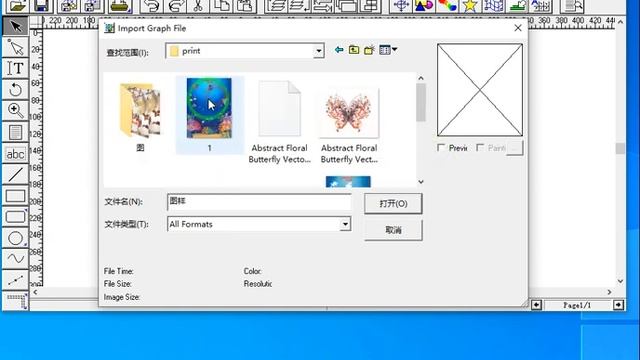The width and height of the screenshot is (640, 360).
Task: Select the blank Abstract Floral Butterfly Vector file
Action: coord(280,122)
